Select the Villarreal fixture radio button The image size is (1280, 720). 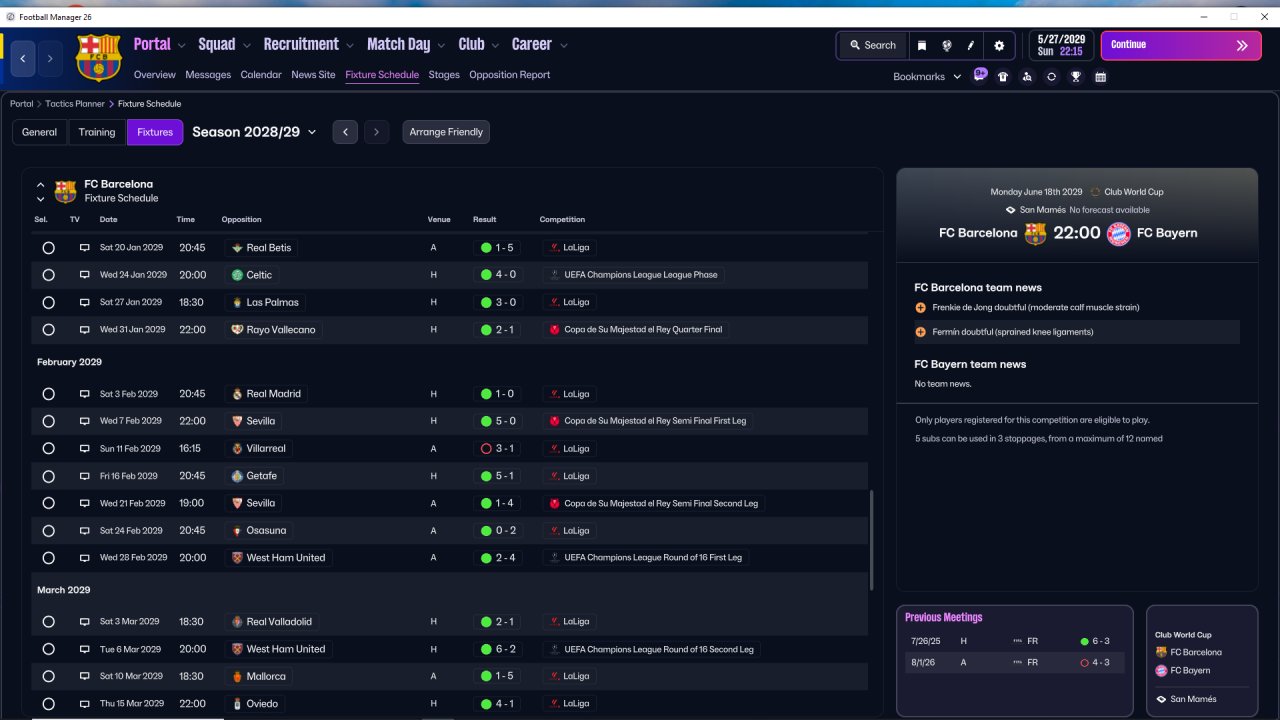[48, 449]
